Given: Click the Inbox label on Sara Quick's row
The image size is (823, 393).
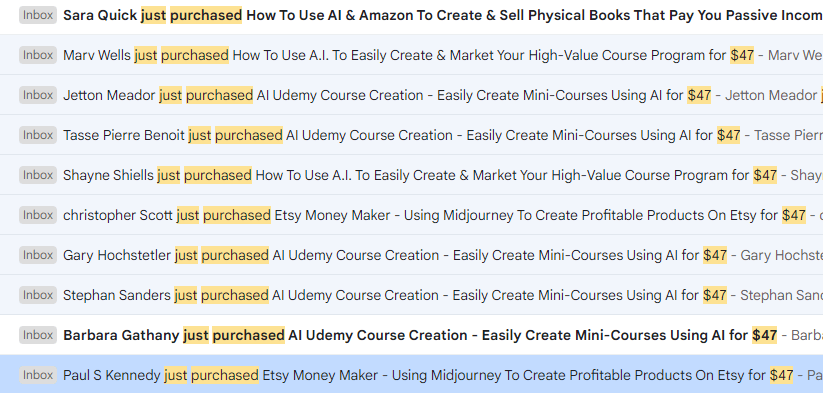Looking at the screenshot, I should (x=38, y=15).
